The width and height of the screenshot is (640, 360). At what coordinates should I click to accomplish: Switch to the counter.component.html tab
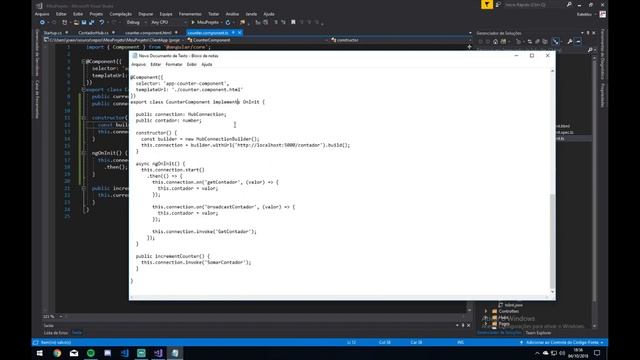(x=149, y=33)
